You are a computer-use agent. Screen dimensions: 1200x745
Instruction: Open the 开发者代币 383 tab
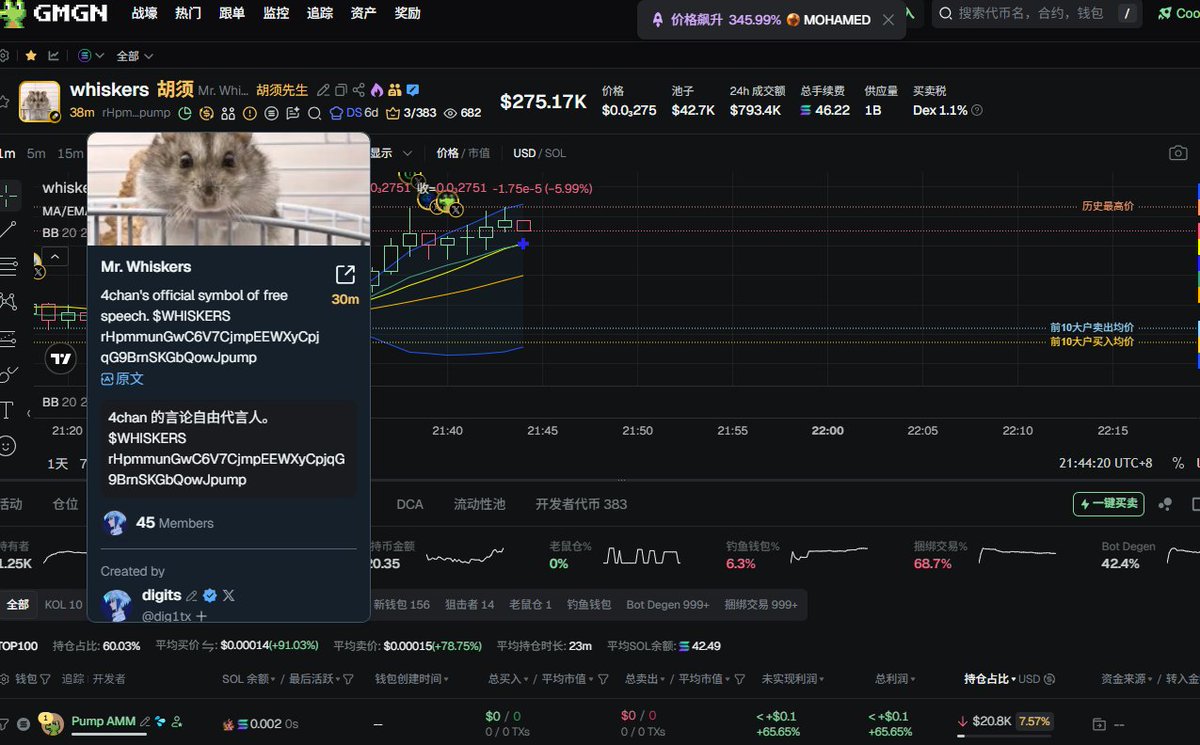pos(581,504)
